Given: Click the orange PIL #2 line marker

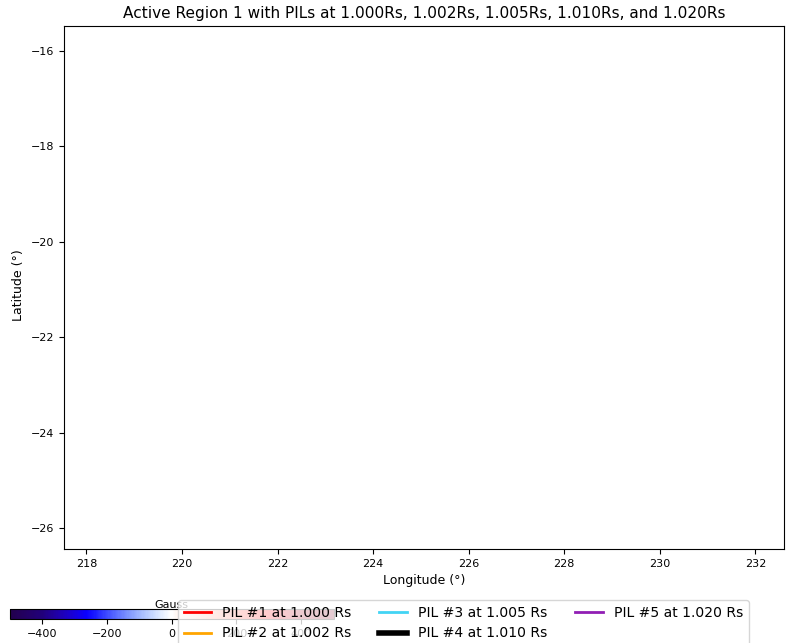Looking at the screenshot, I should [x=198, y=632].
